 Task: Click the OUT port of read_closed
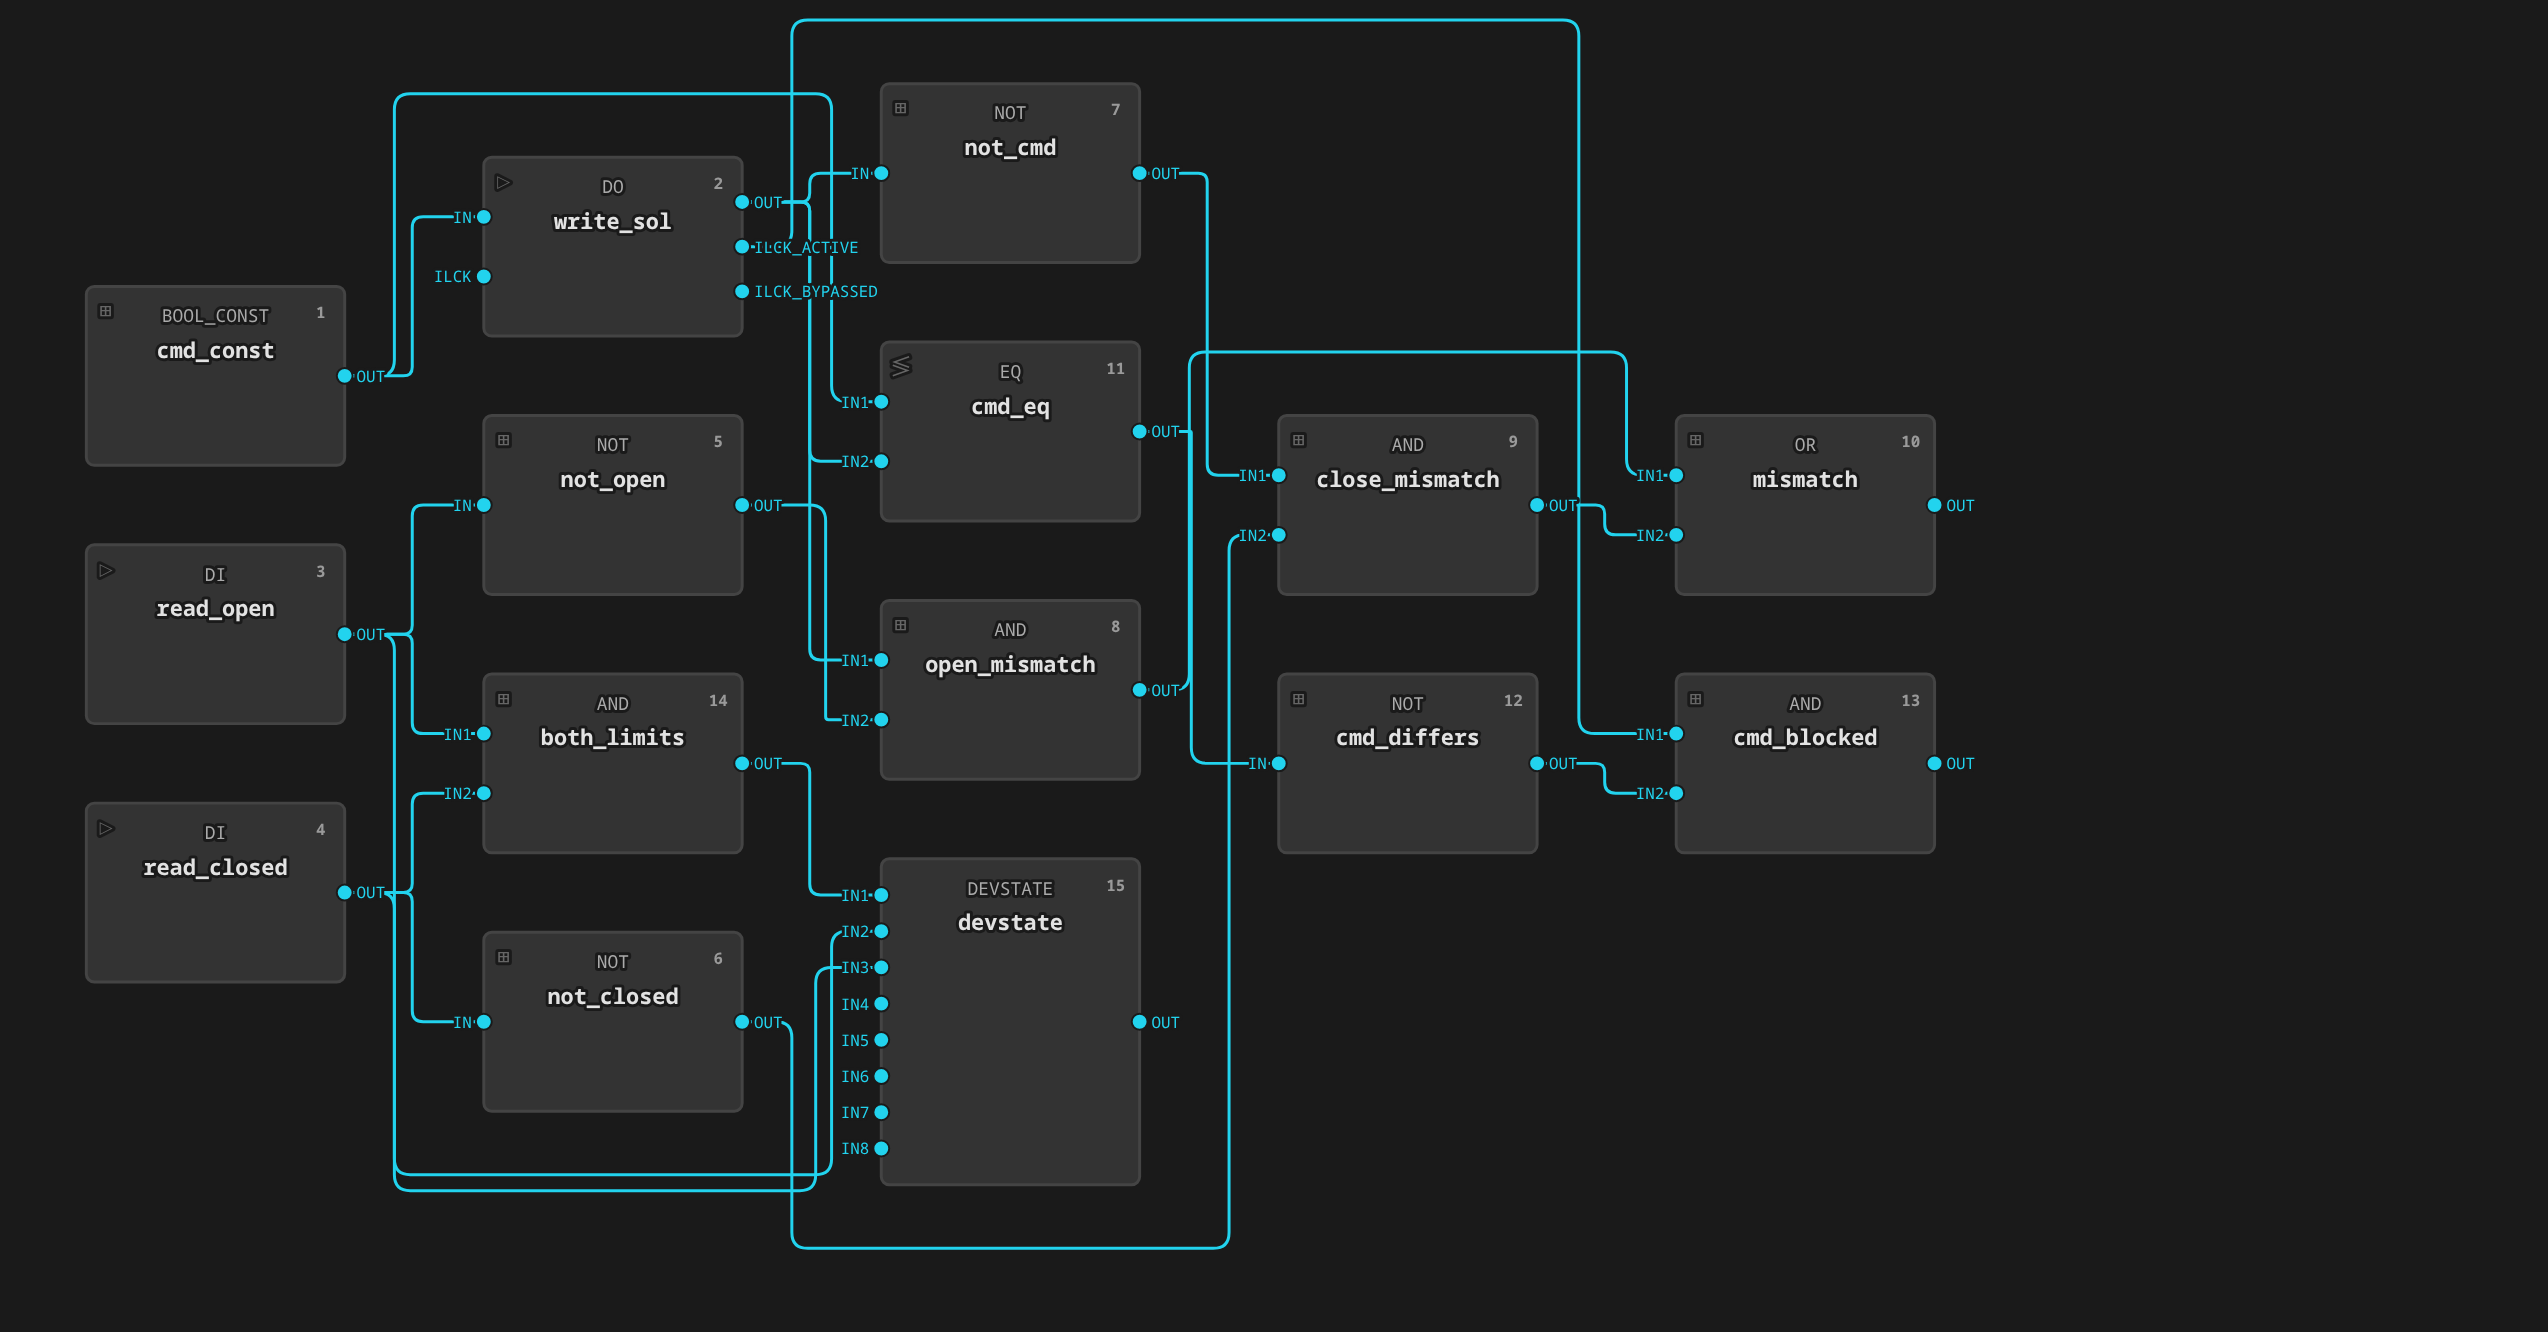(345, 892)
